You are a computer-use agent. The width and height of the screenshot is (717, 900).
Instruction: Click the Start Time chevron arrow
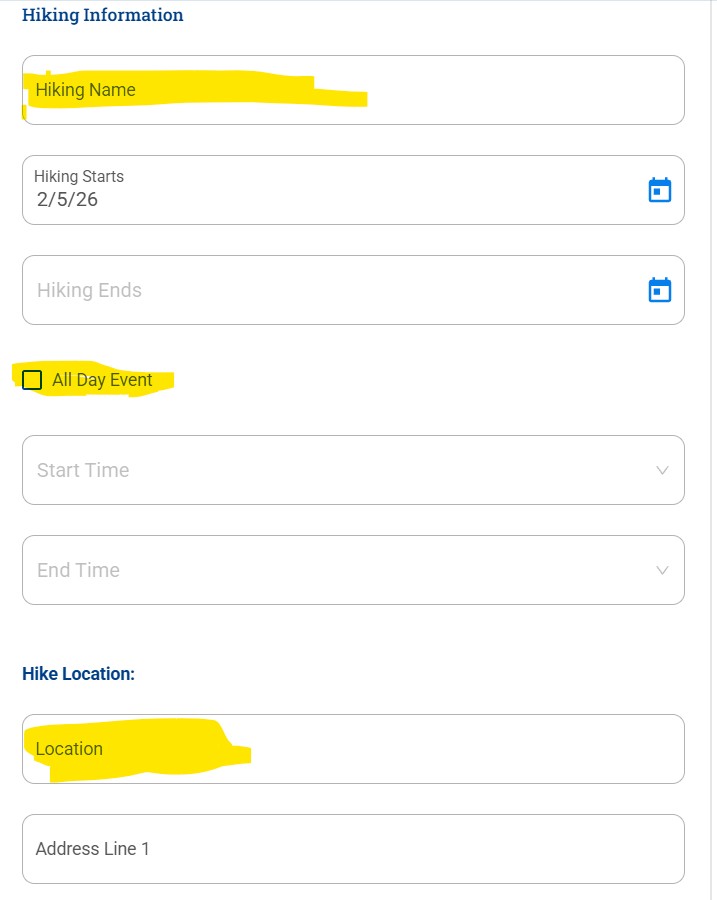pyautogui.click(x=661, y=470)
